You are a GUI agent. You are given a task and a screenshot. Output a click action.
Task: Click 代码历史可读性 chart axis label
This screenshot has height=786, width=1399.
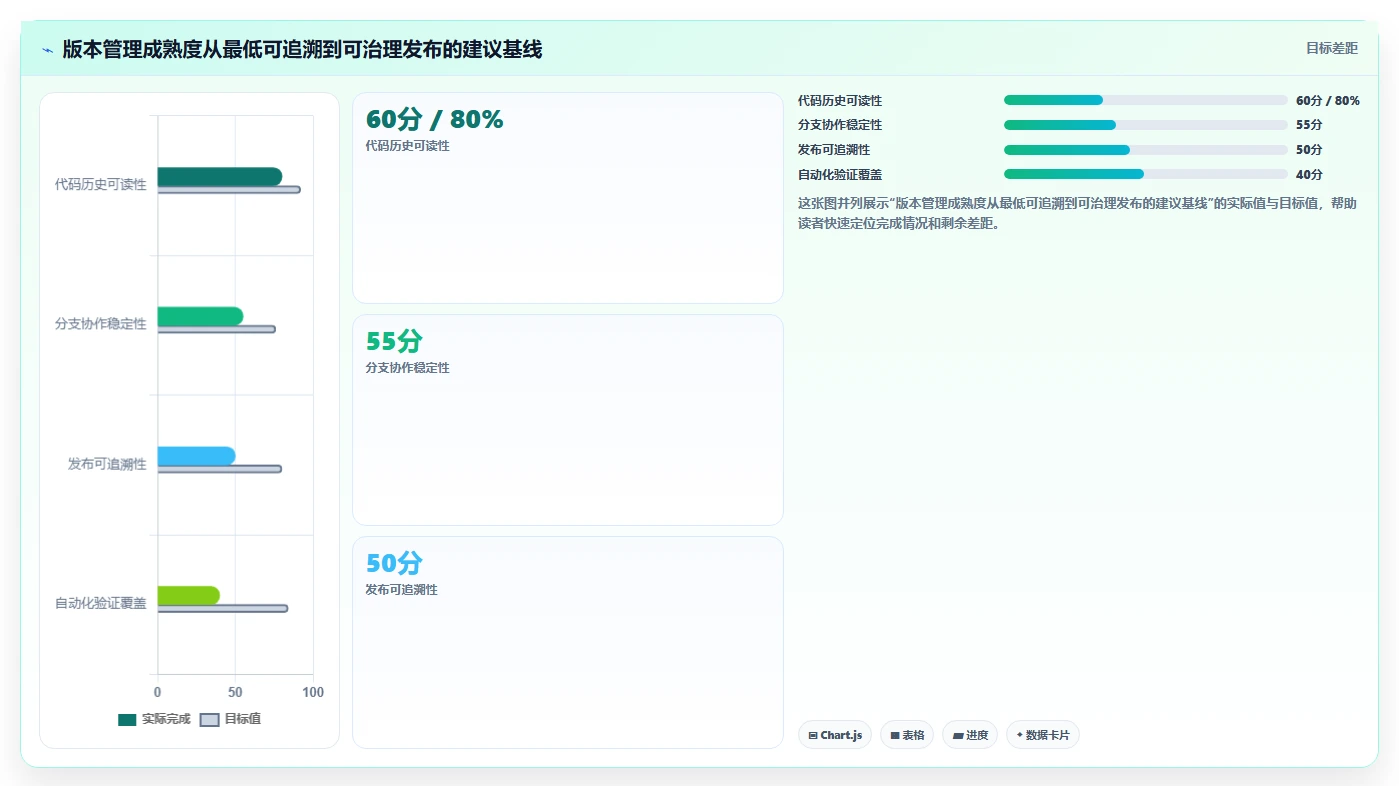[x=100, y=185]
